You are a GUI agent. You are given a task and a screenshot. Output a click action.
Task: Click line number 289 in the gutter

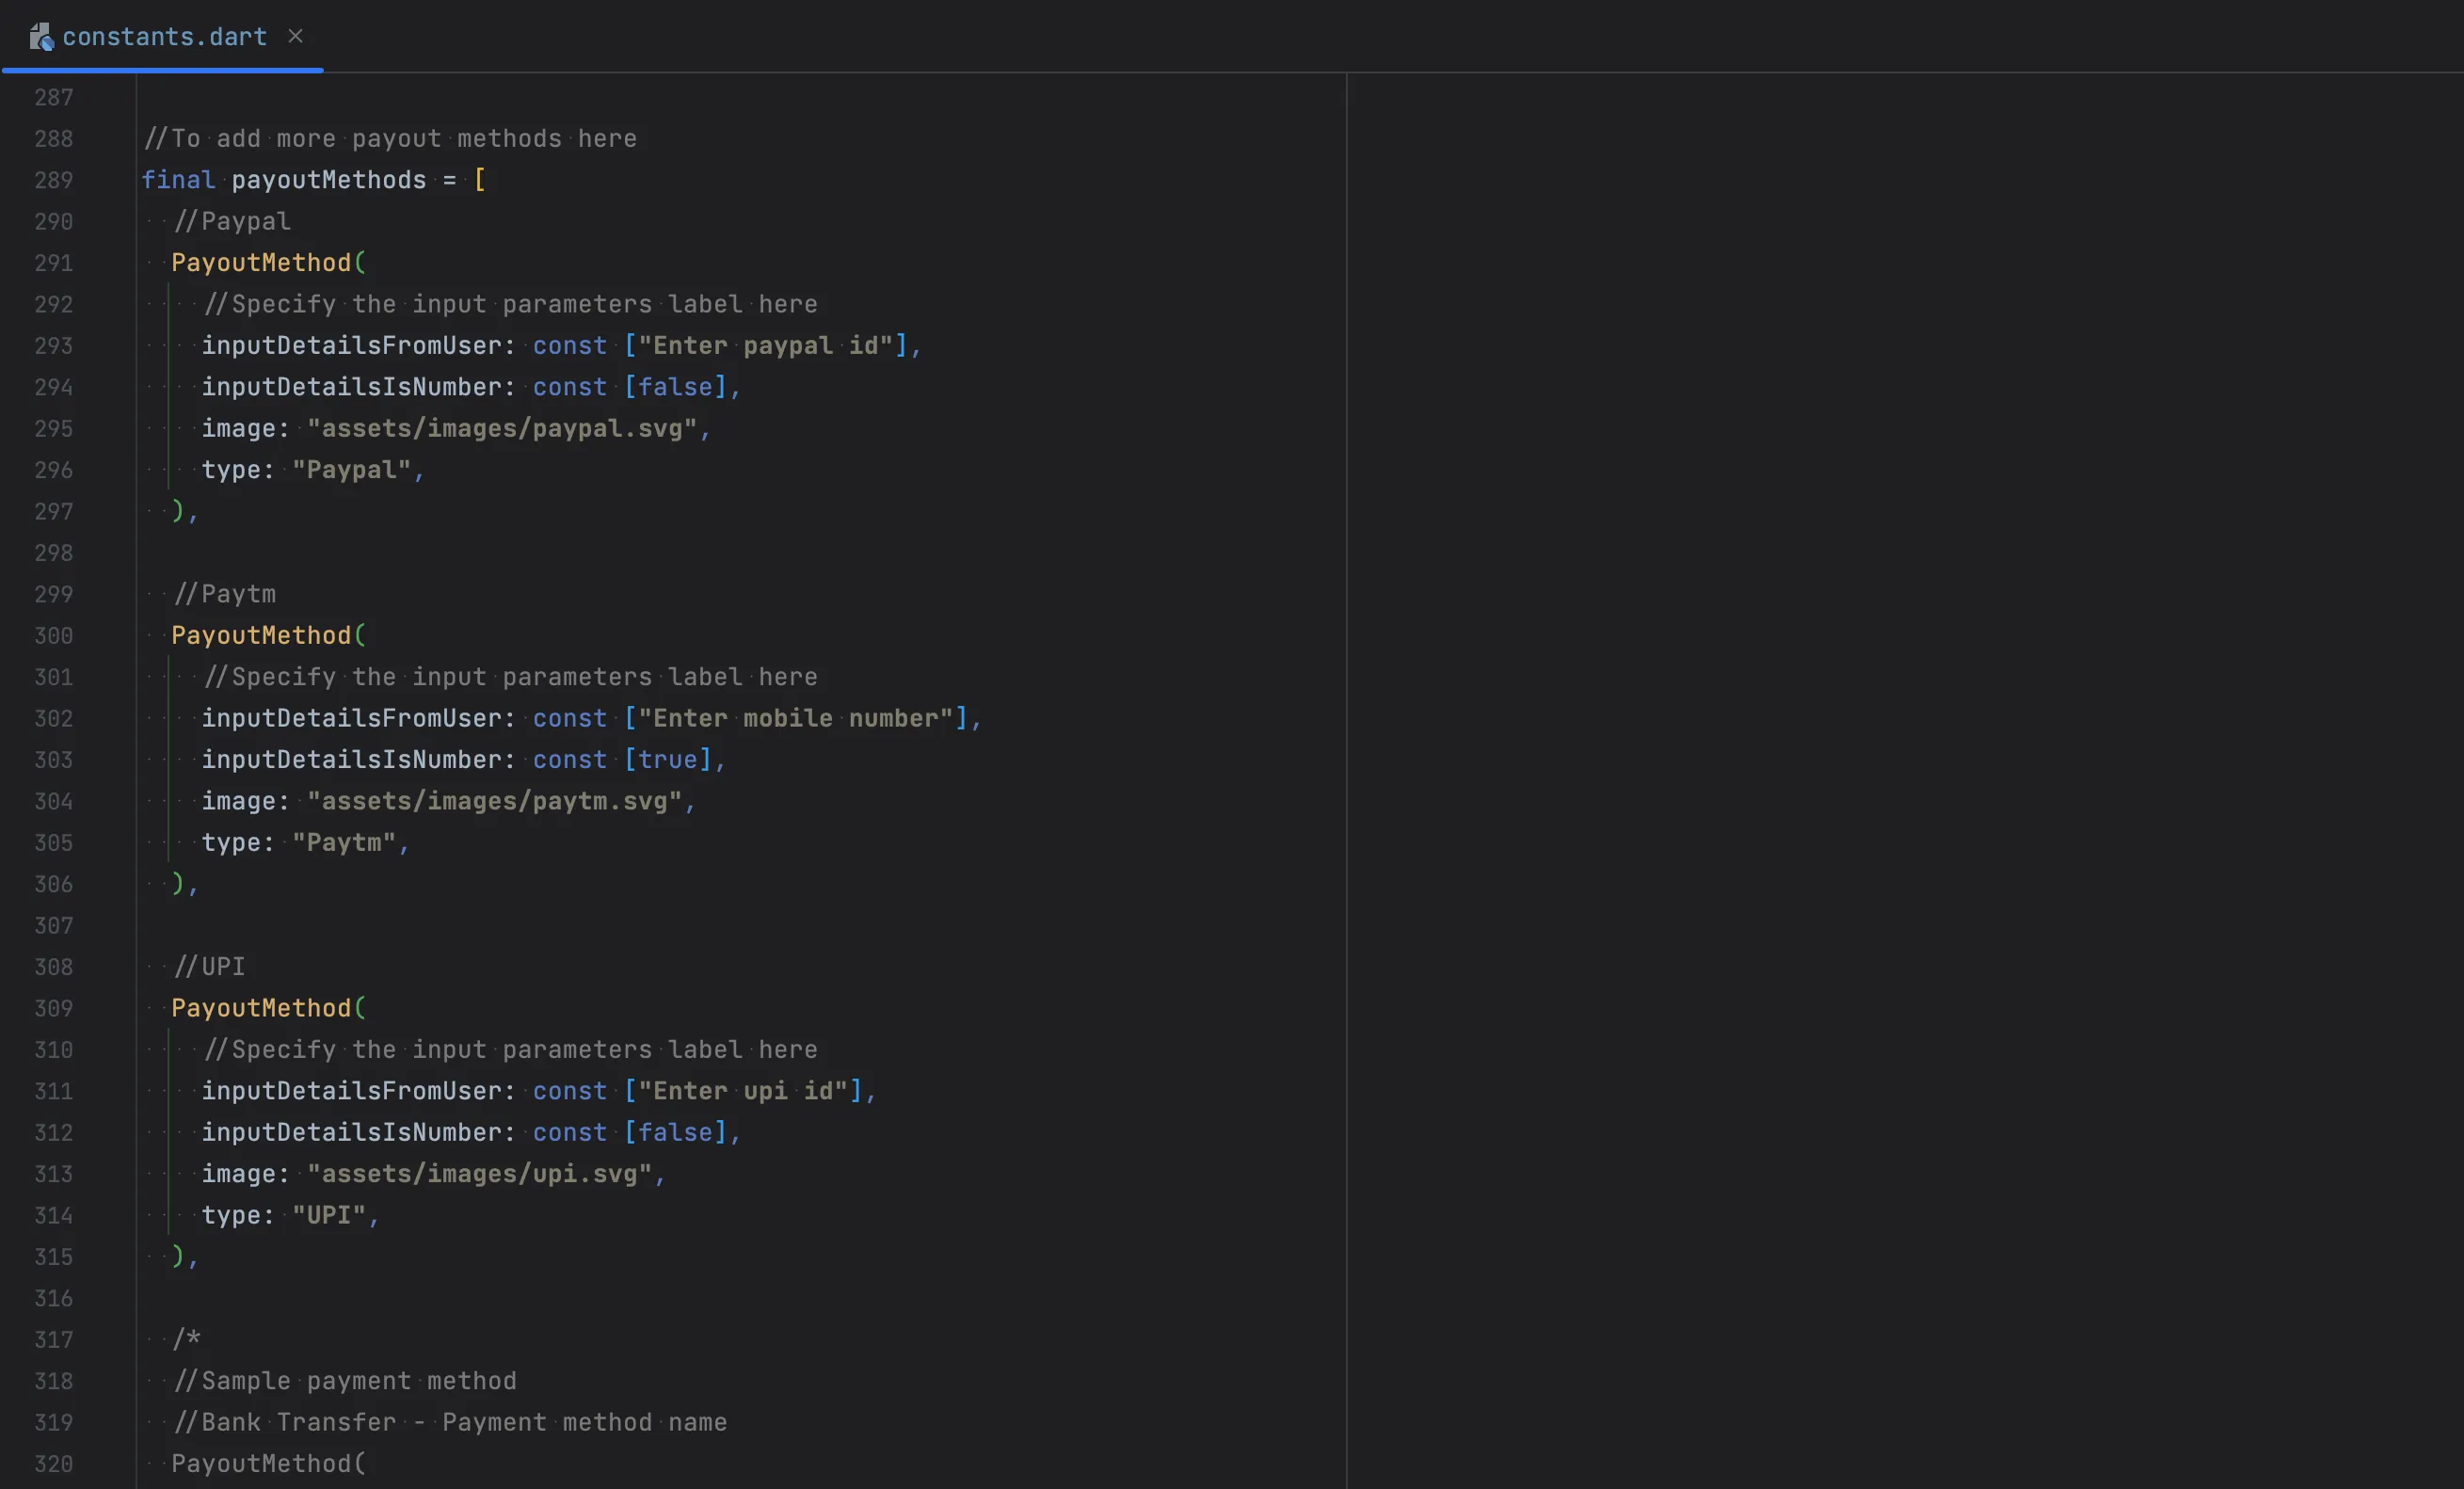54,180
